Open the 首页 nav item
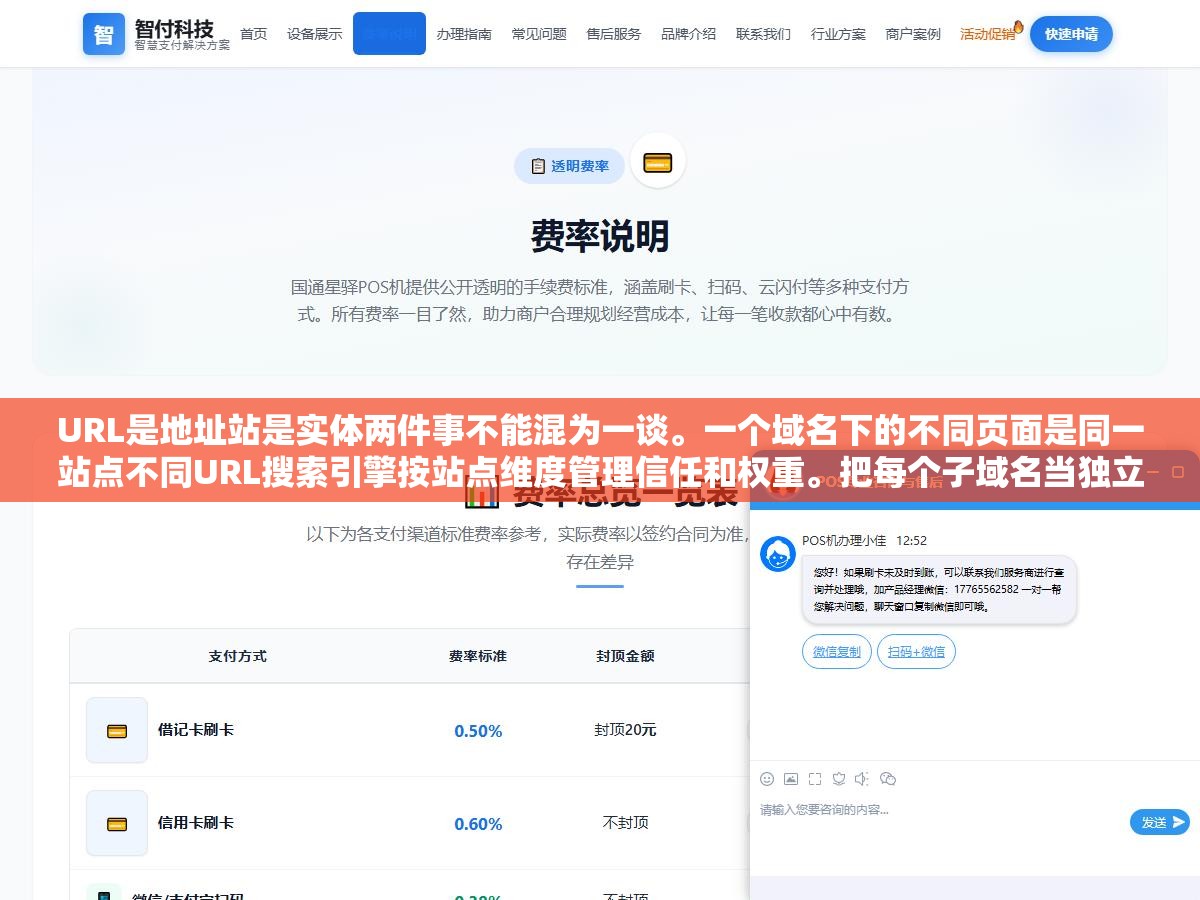 coord(254,34)
